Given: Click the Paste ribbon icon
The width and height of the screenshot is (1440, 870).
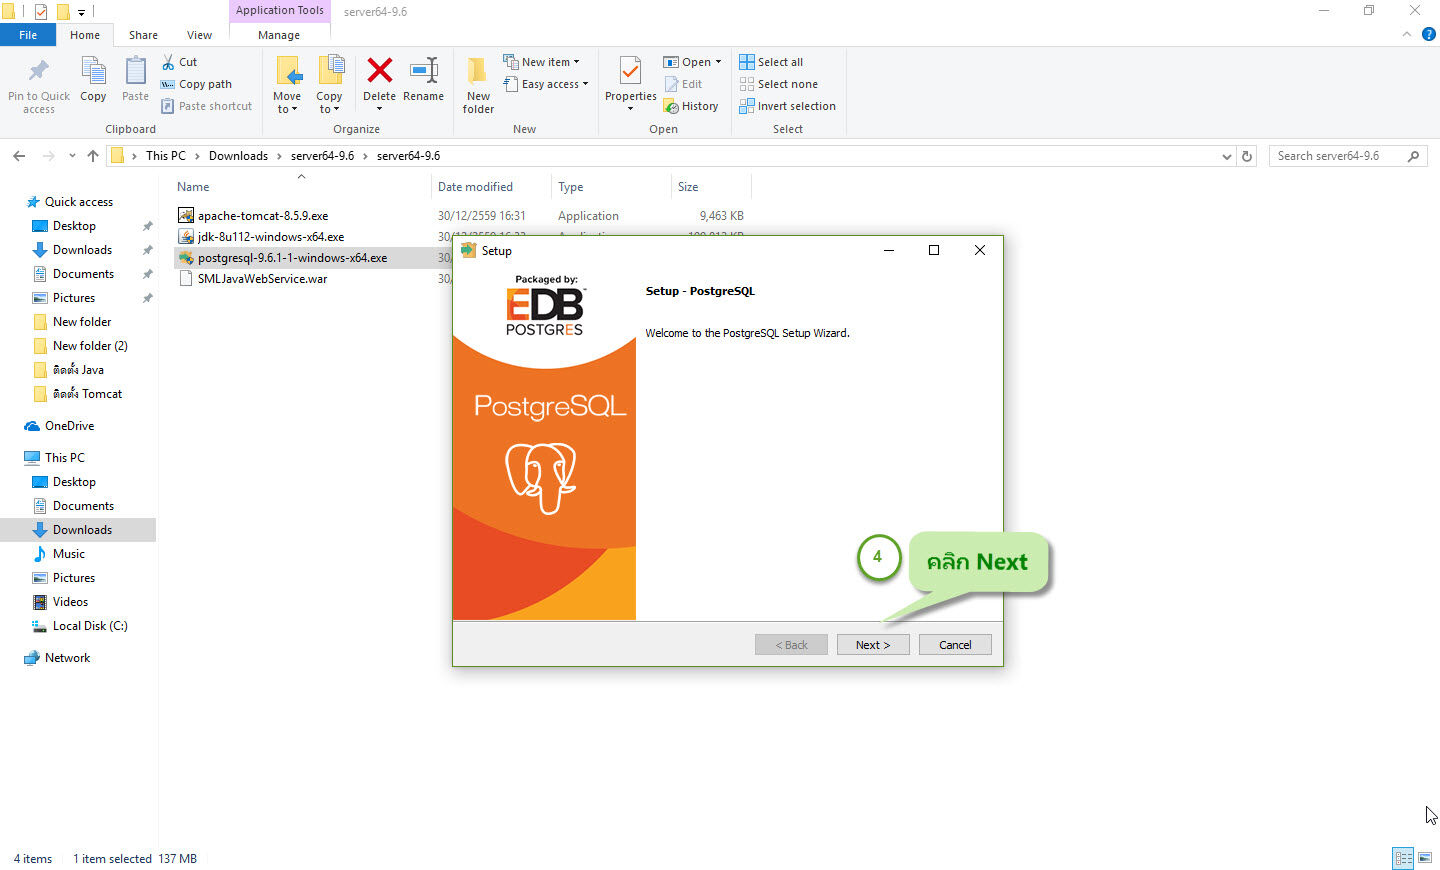Looking at the screenshot, I should coord(135,72).
